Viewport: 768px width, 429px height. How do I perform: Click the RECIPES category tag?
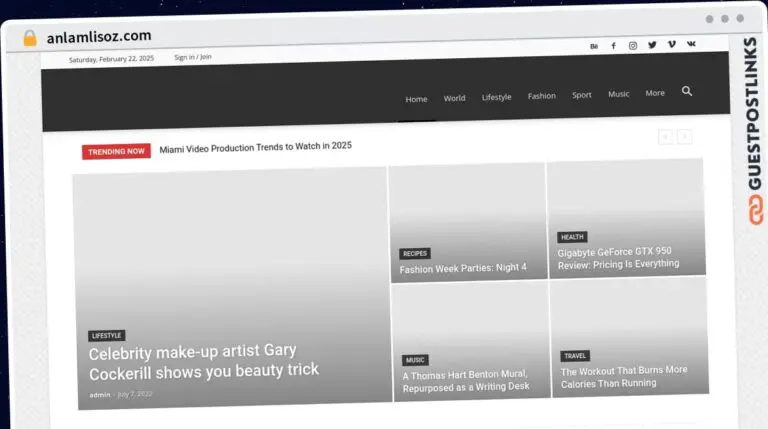coord(415,254)
